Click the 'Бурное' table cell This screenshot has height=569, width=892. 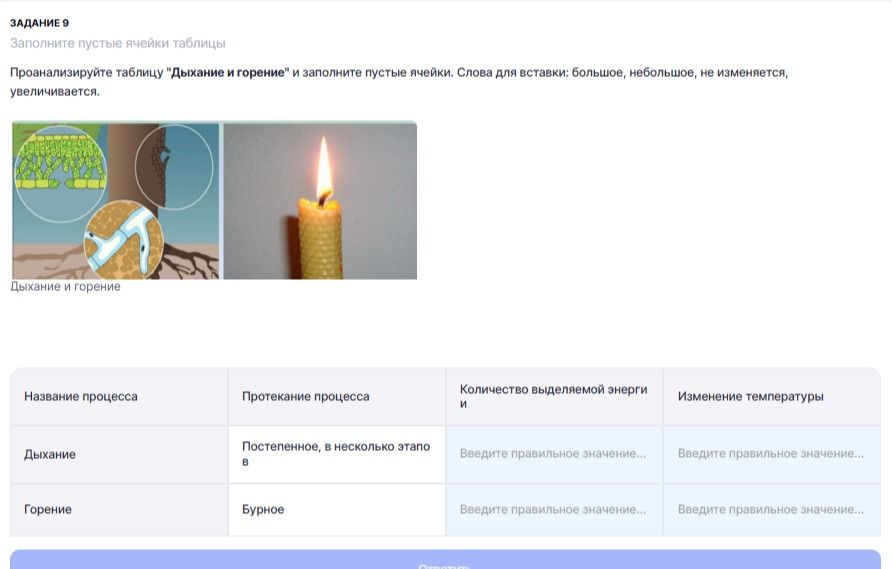[x=337, y=510]
